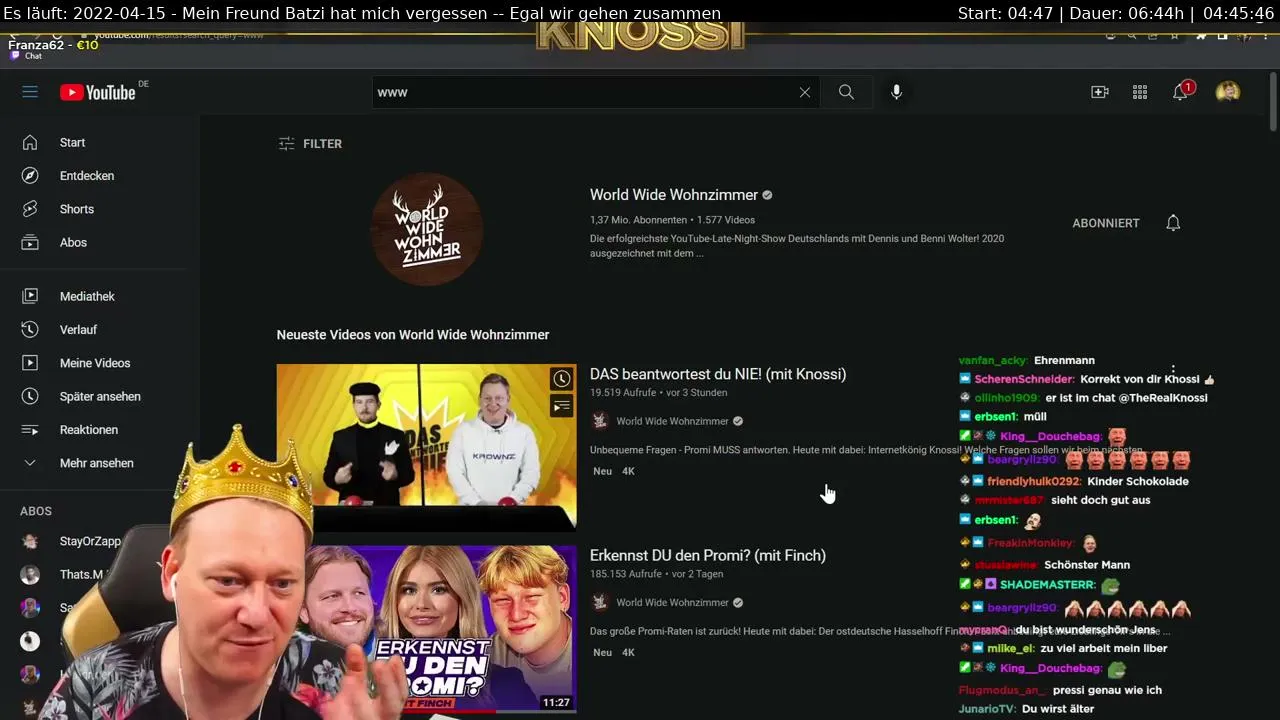Click the small channel avatar under 'DAS beantwortest du NIE!'

pyautogui.click(x=600, y=421)
